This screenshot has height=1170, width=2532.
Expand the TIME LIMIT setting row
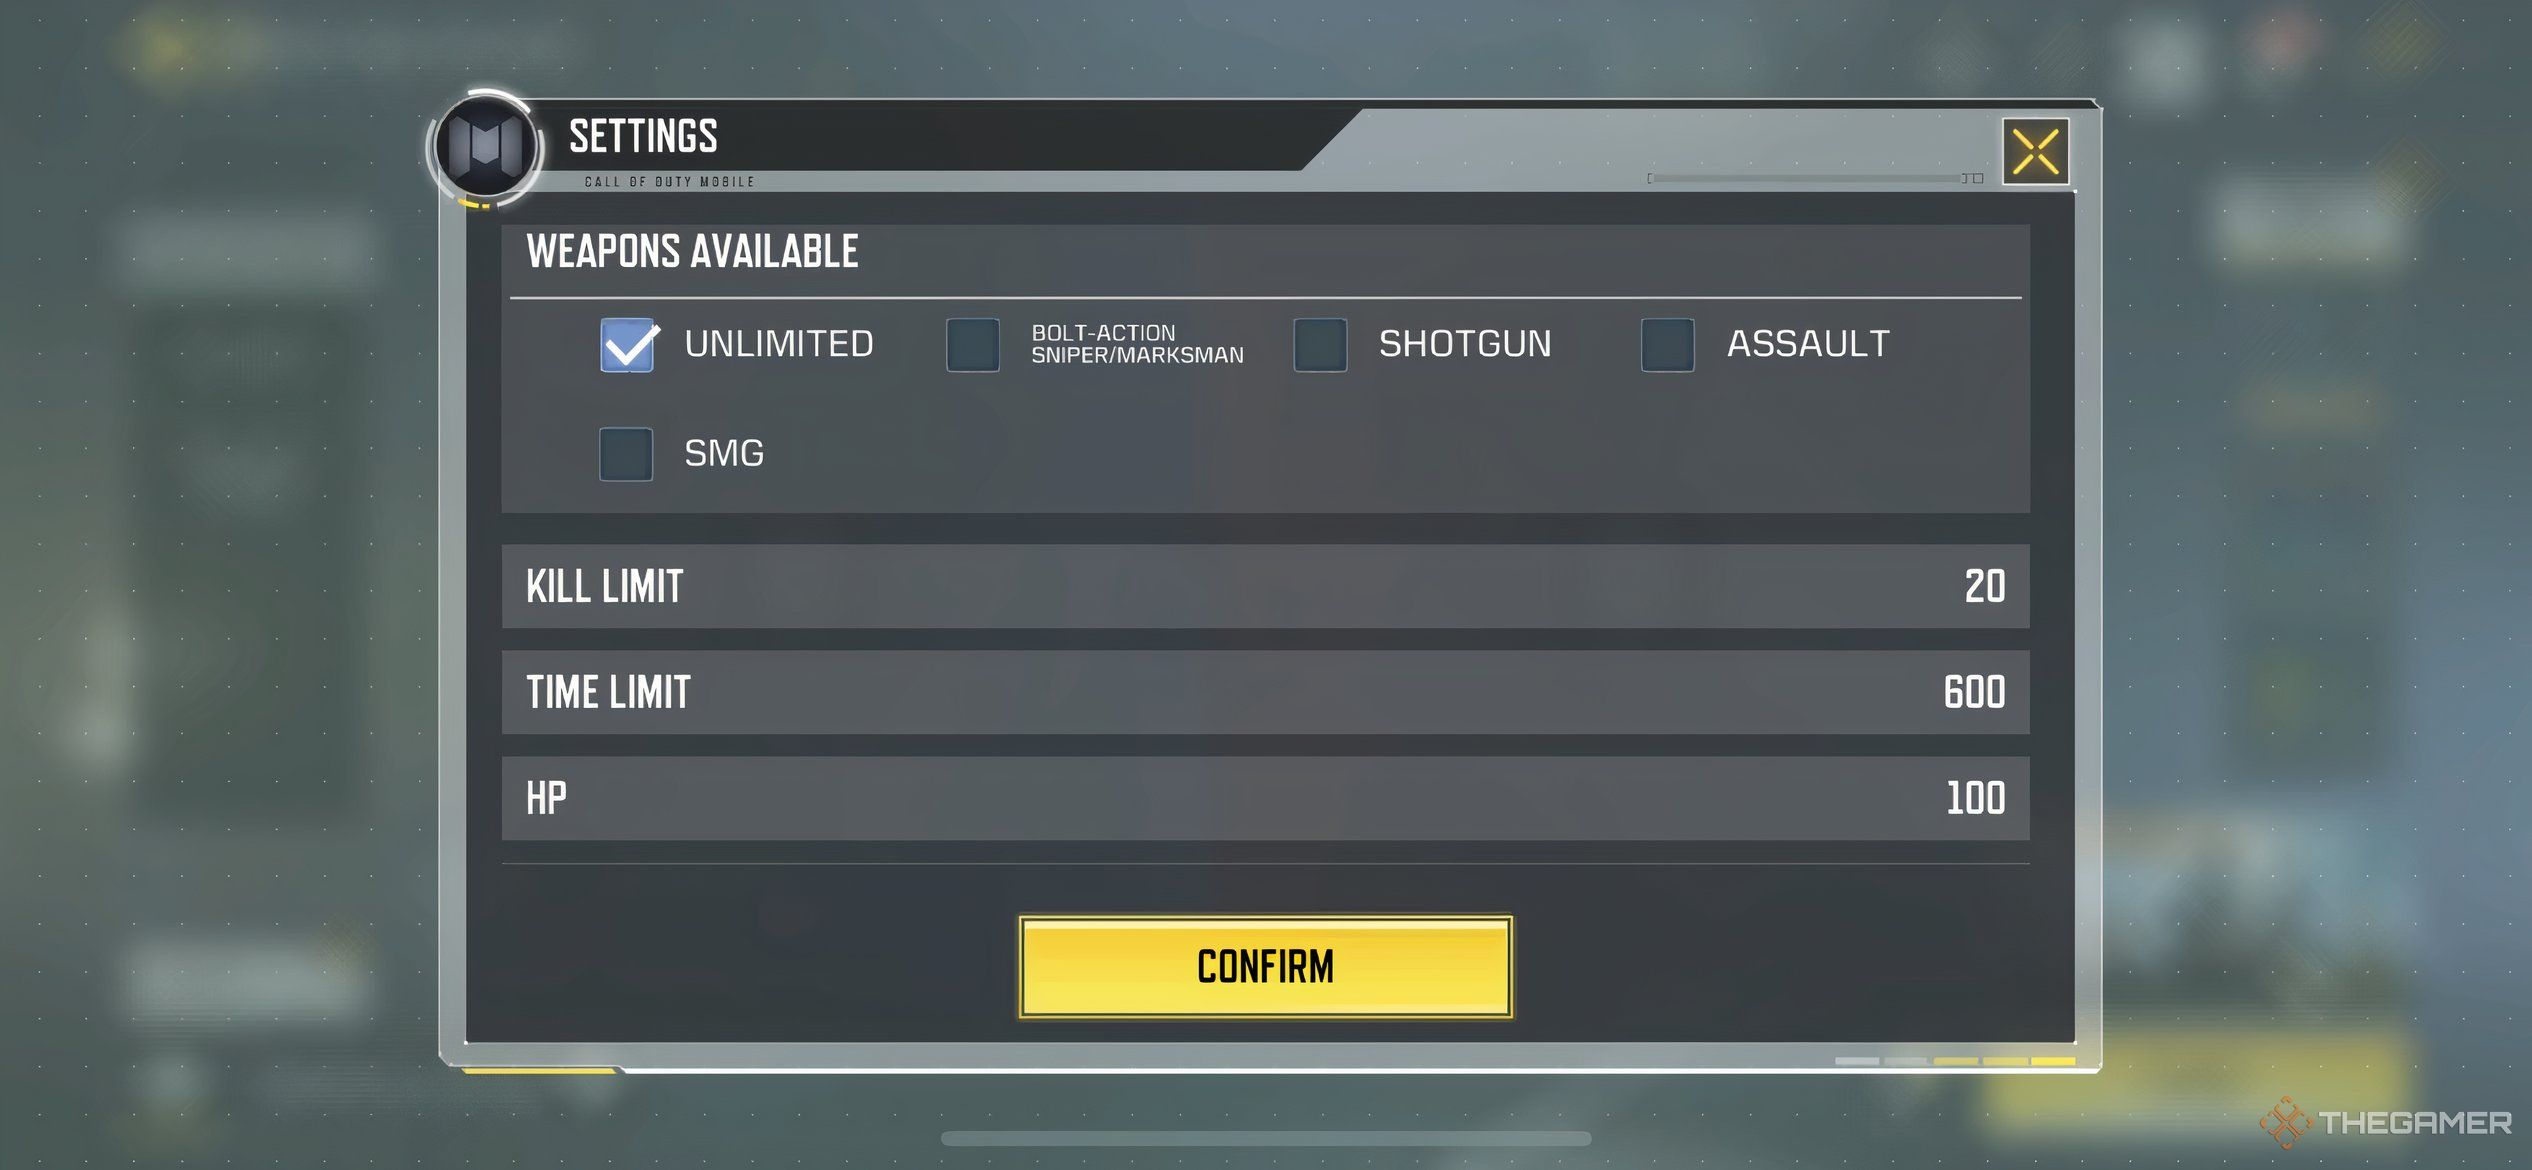pos(1266,691)
